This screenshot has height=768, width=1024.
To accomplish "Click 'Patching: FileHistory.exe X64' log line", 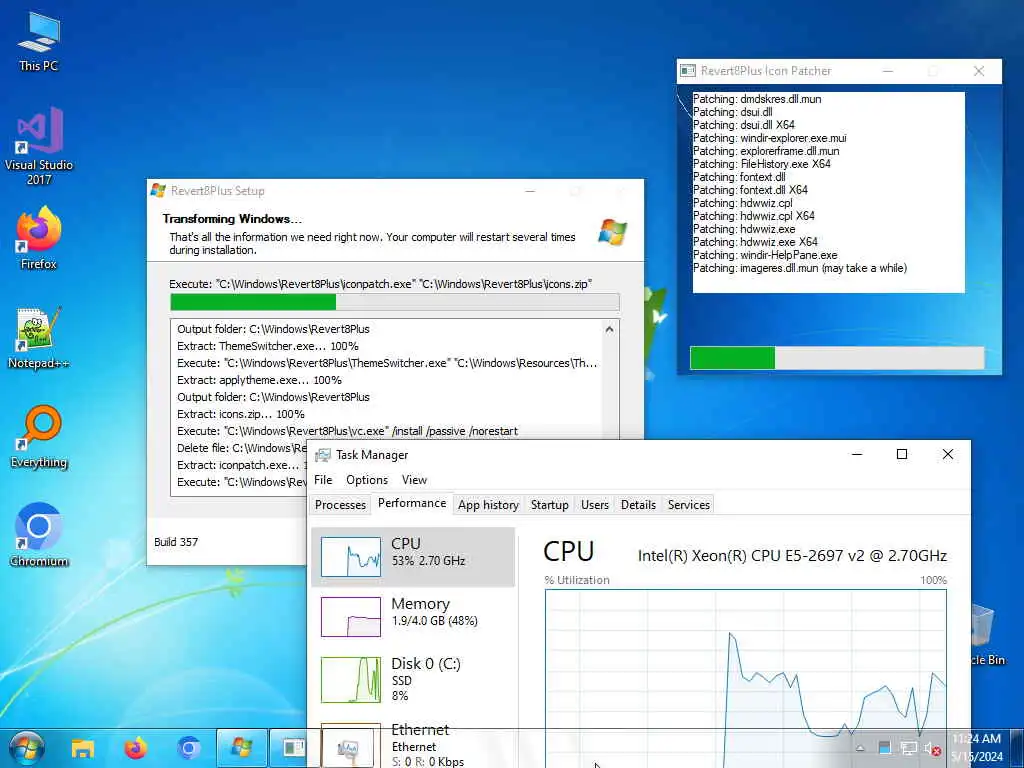I will pos(761,164).
